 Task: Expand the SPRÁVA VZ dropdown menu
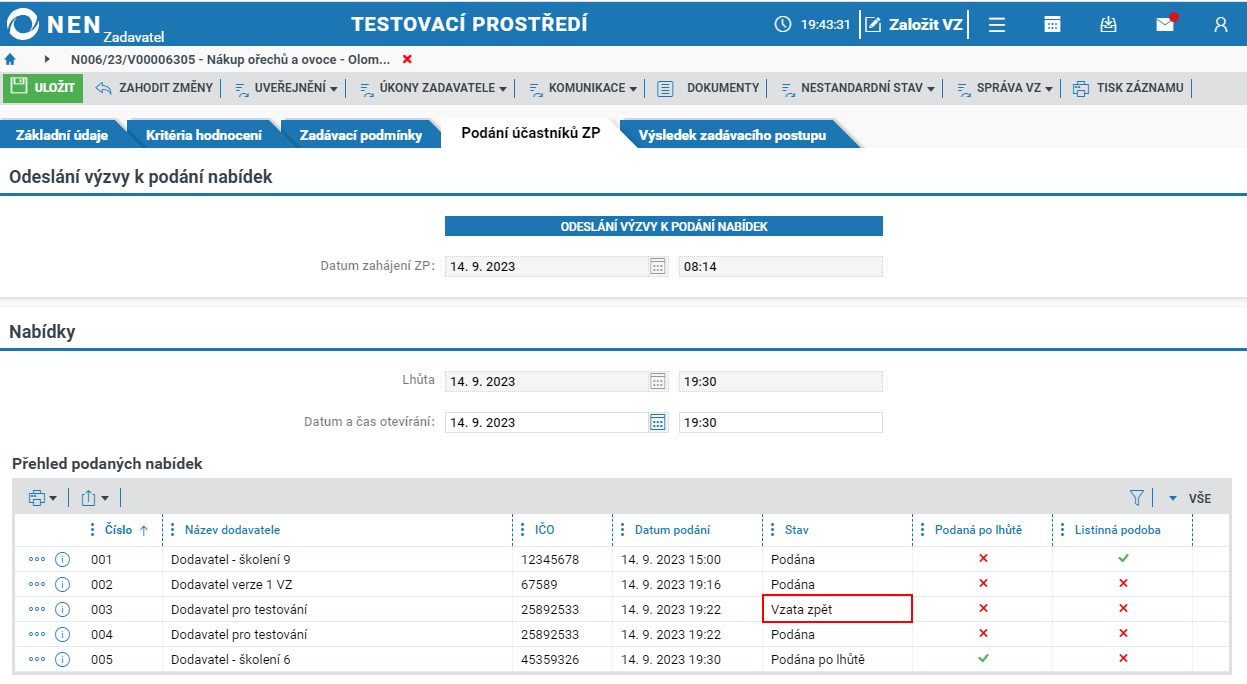[x=1005, y=89]
